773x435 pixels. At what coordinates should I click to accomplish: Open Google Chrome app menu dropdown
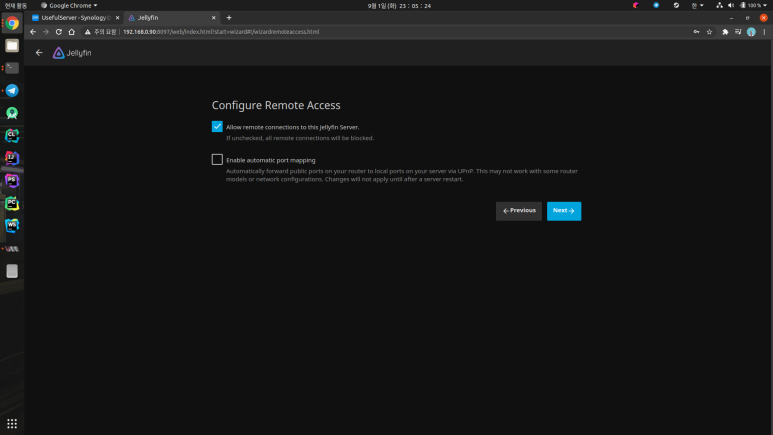[x=69, y=5]
